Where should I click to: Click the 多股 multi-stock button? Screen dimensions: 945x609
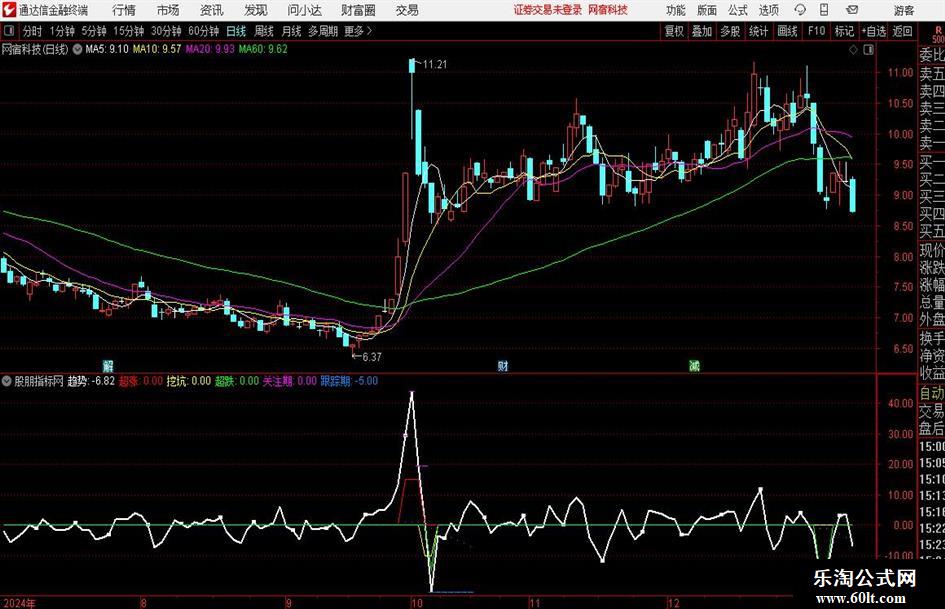point(730,31)
